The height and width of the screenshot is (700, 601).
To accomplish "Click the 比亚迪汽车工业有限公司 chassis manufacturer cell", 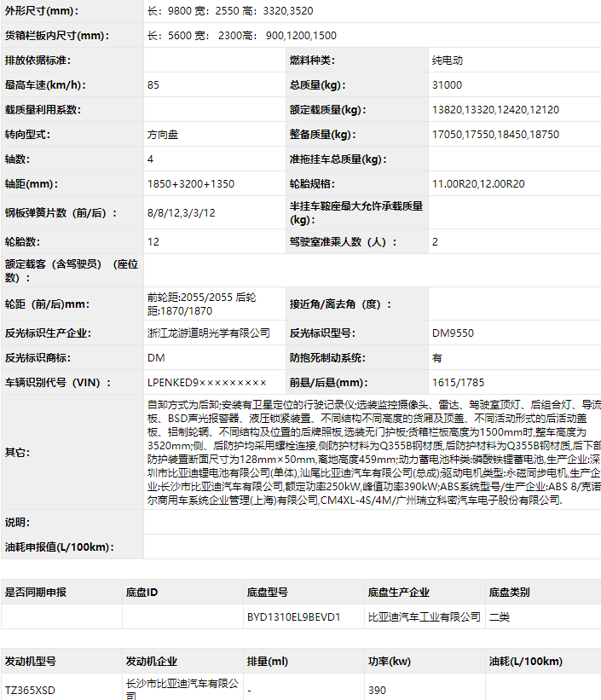I will pyautogui.click(x=424, y=617).
